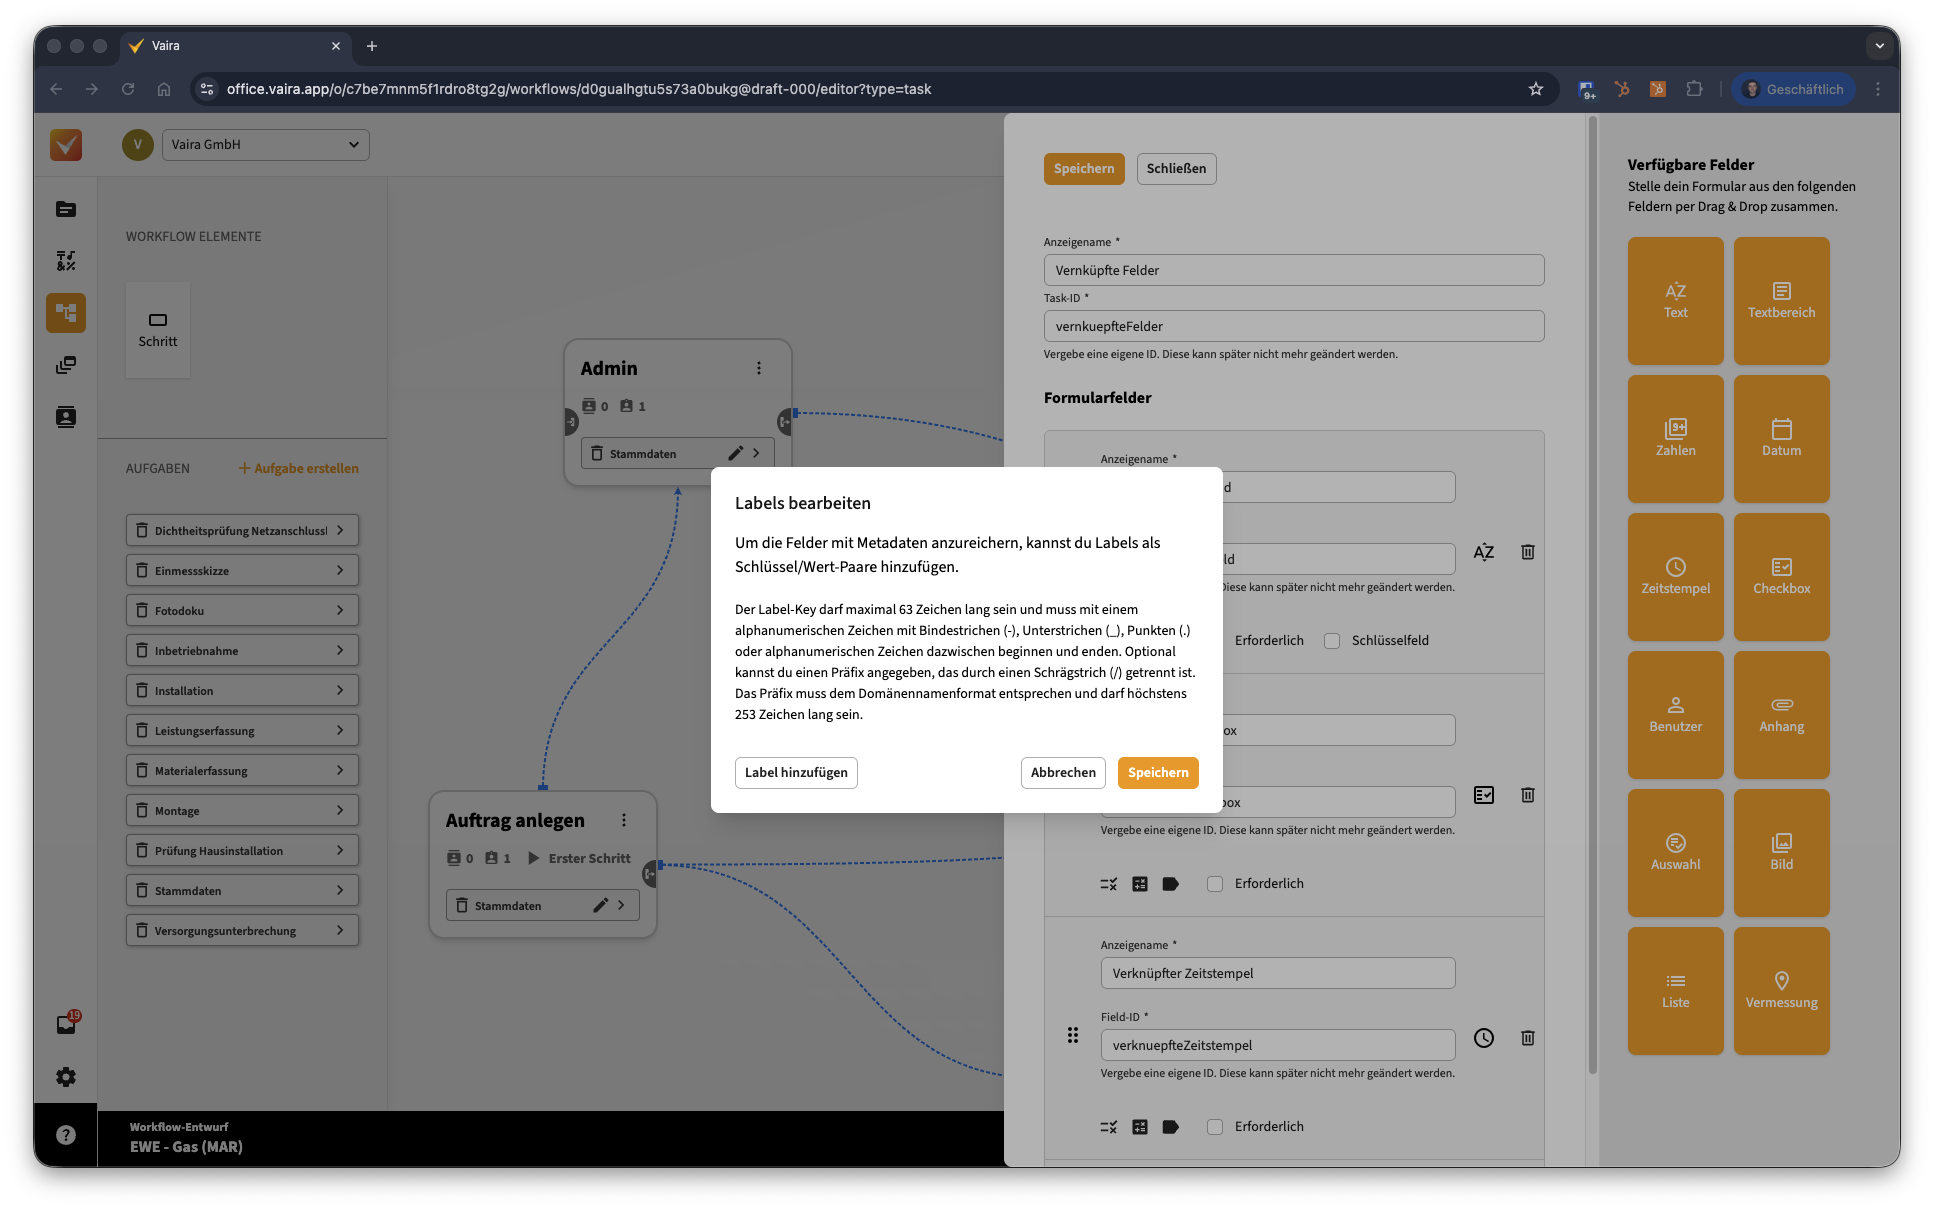The width and height of the screenshot is (1934, 1209).
Task: Open the three-dot menu on the Auftrag anlegen step
Action: coord(624,820)
